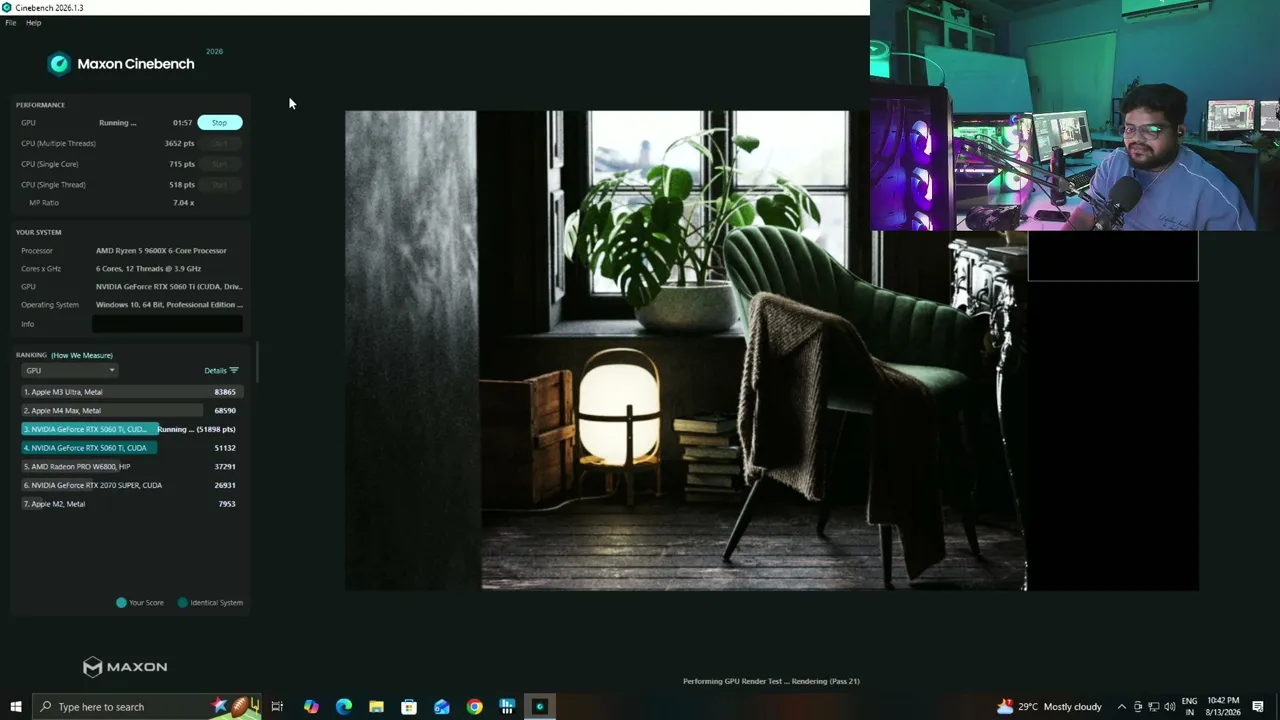This screenshot has height=720, width=1280.
Task: Click the CPU (Single Core) Start button
Action: pyautogui.click(x=219, y=164)
